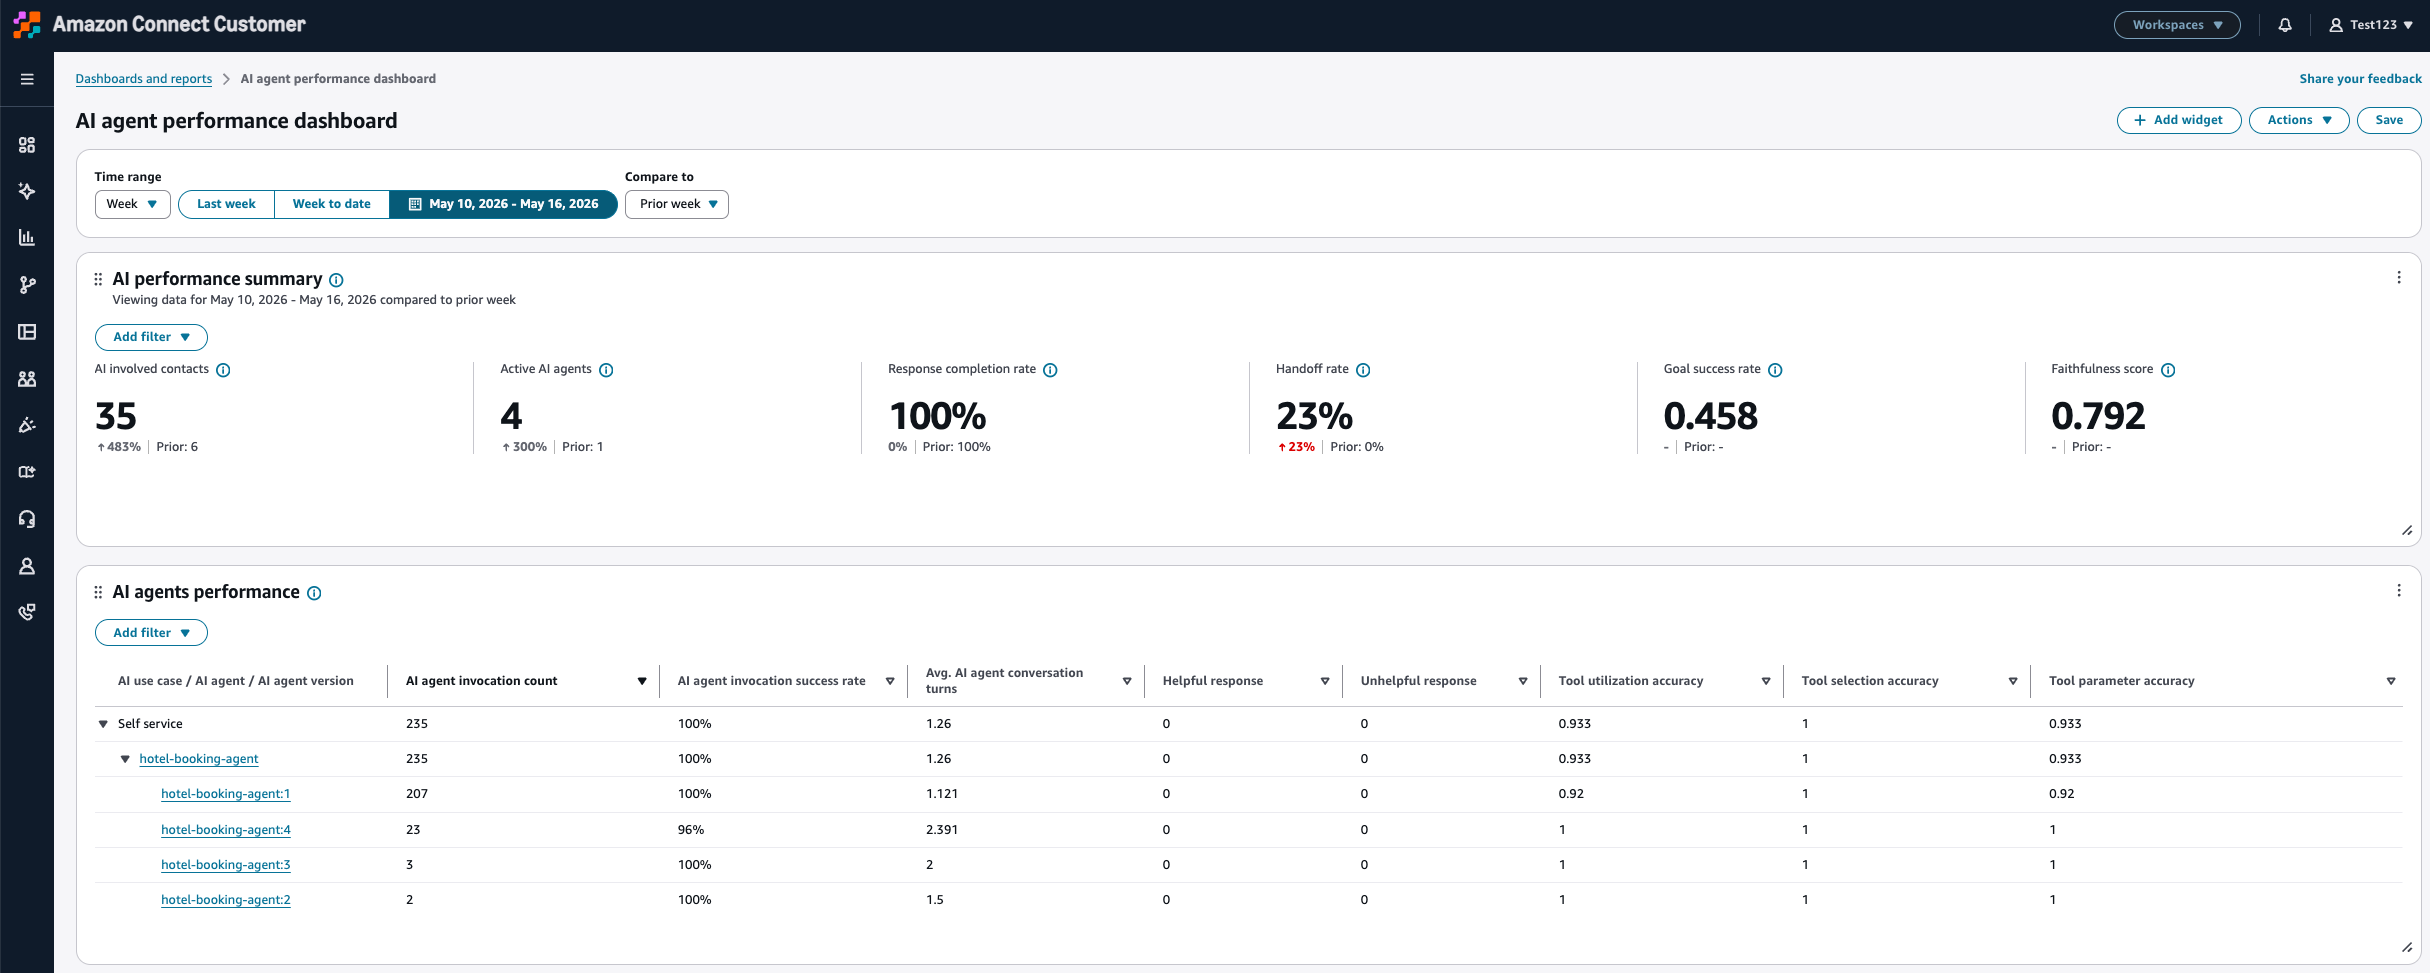Open the notifications bell icon
Screen dimensions: 2430x973
pyautogui.click(x=2285, y=25)
